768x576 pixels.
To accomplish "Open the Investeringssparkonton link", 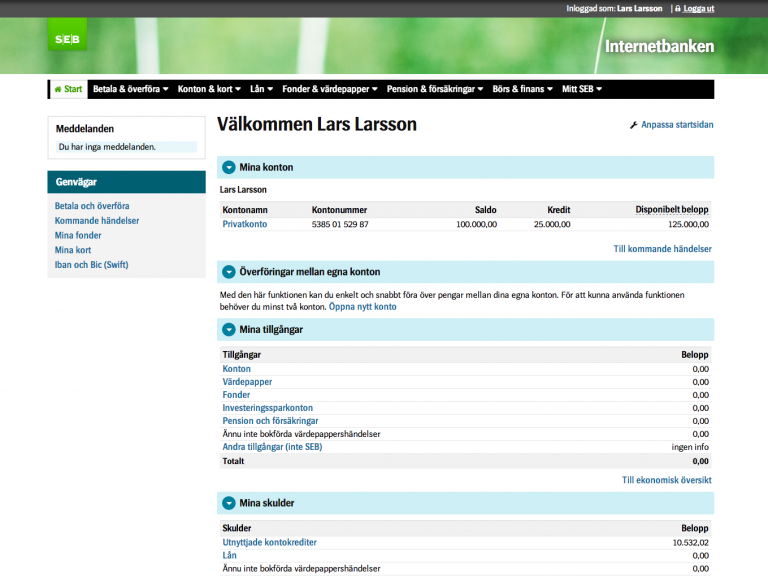I will (x=267, y=408).
